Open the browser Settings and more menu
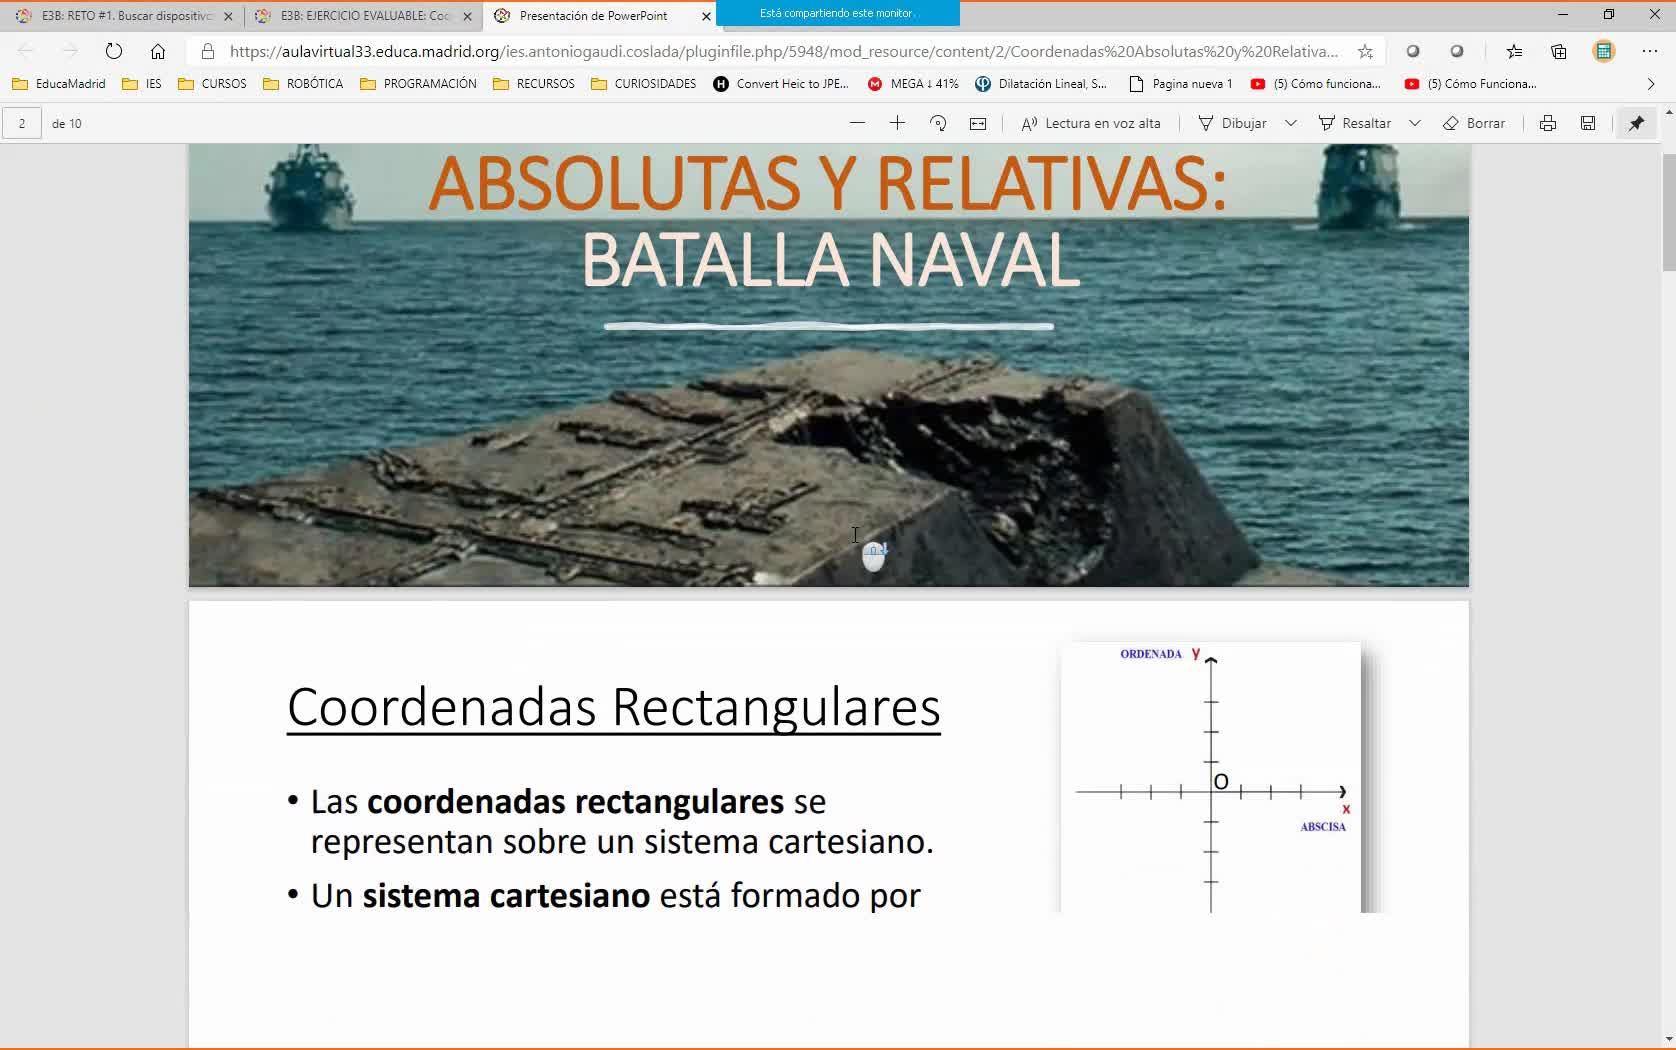 click(x=1649, y=51)
